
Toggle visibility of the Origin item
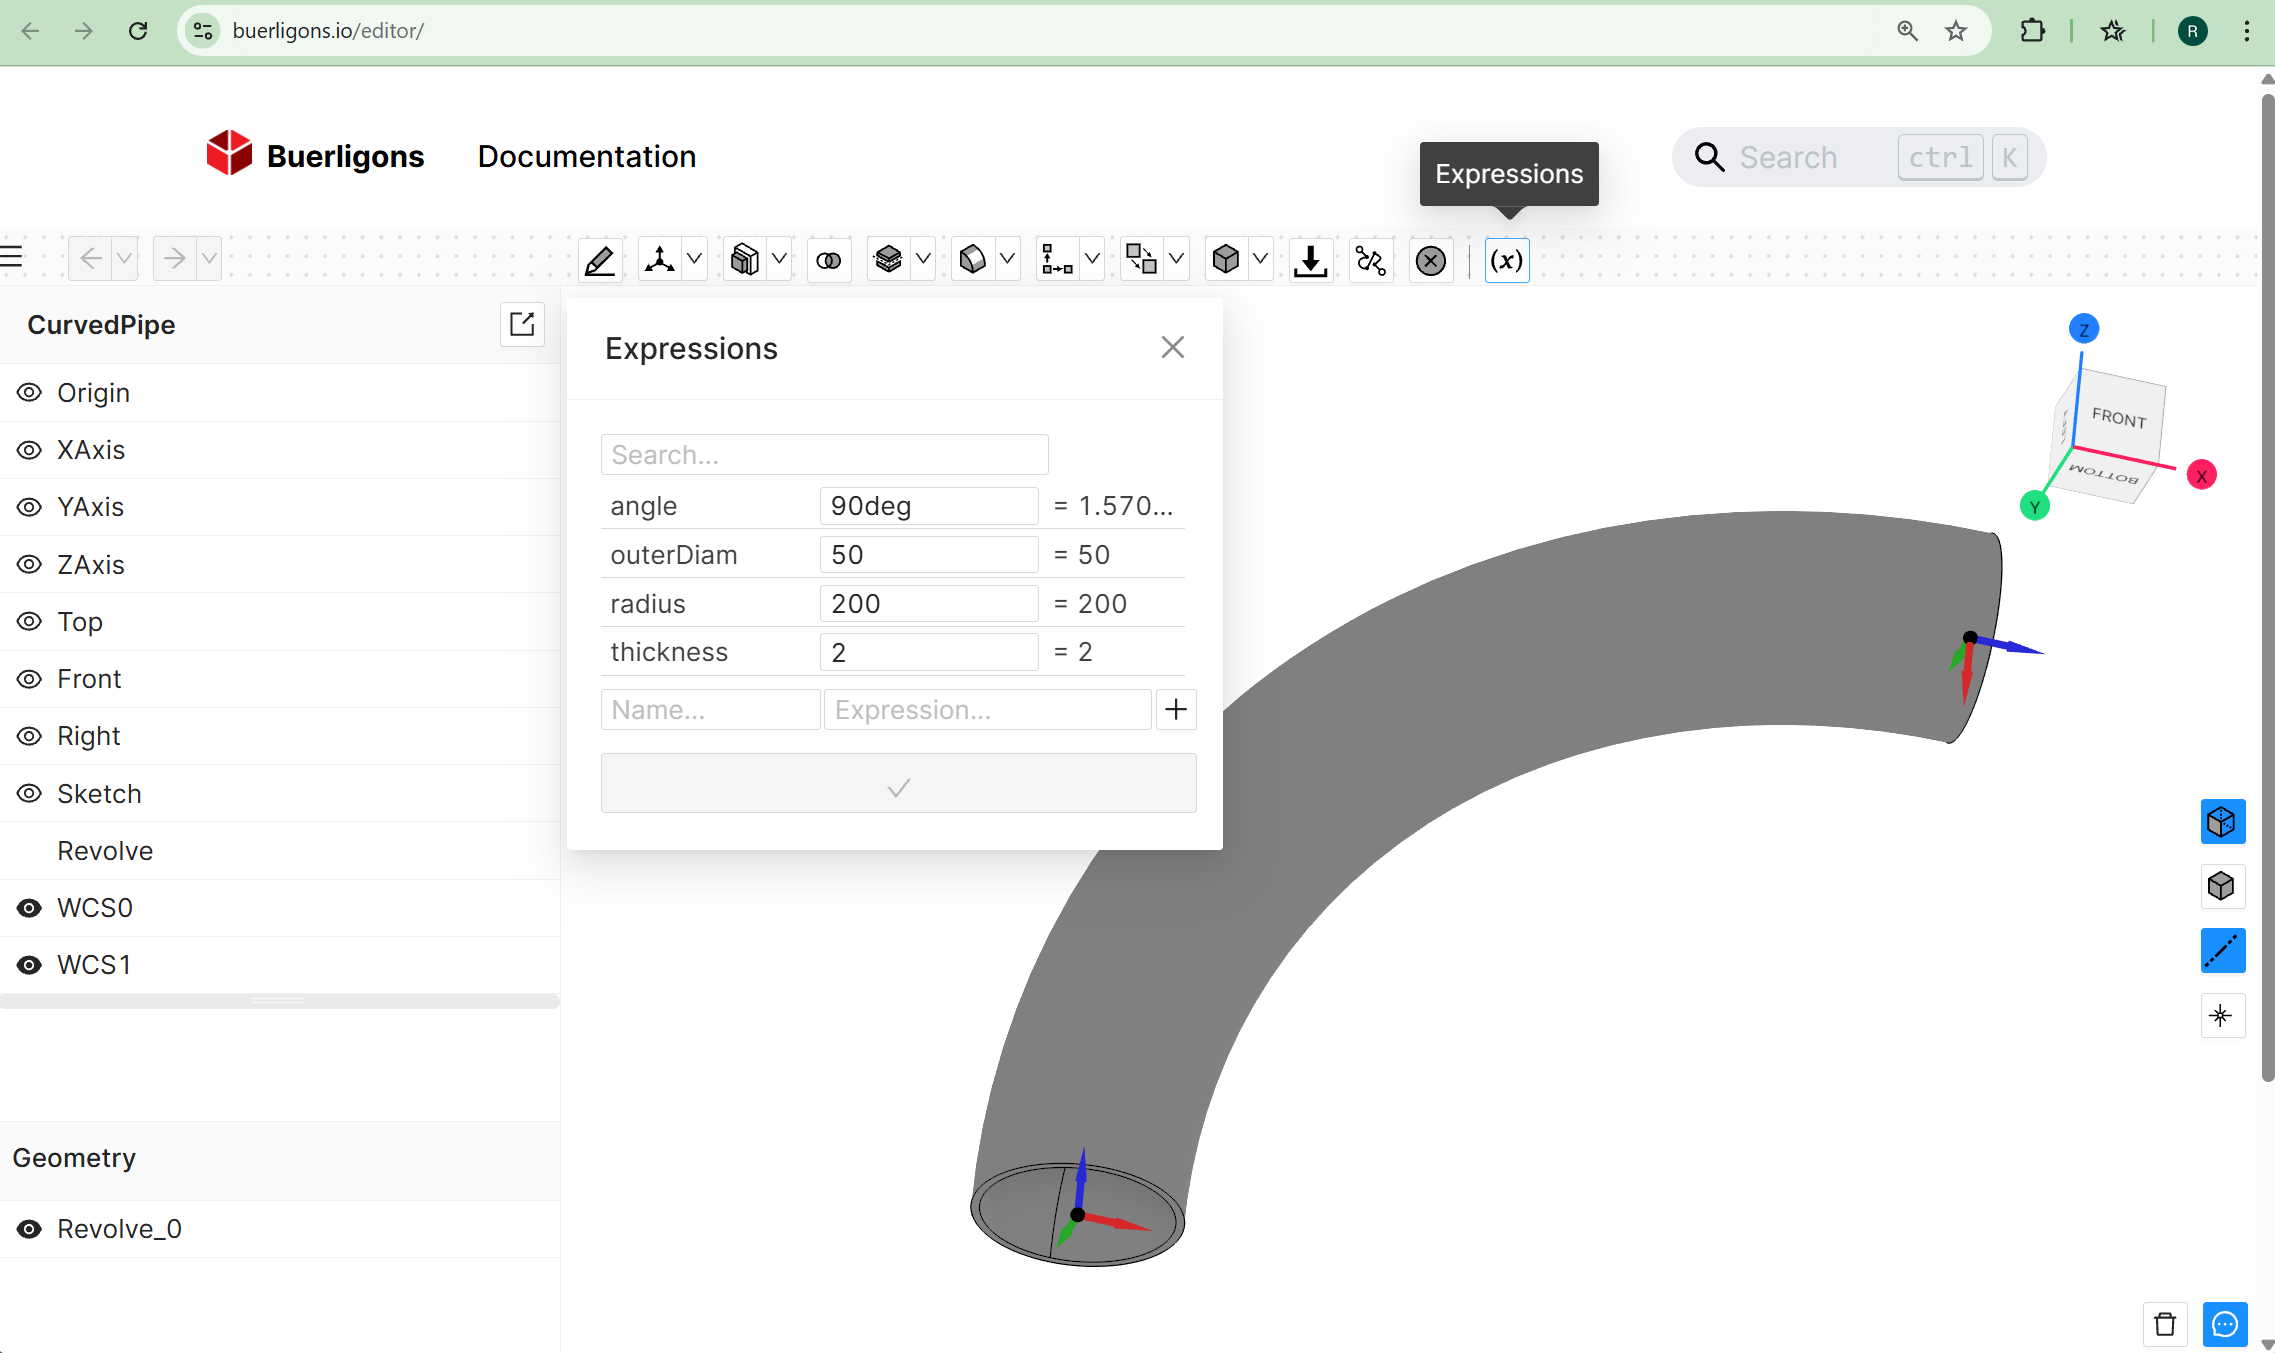29,393
